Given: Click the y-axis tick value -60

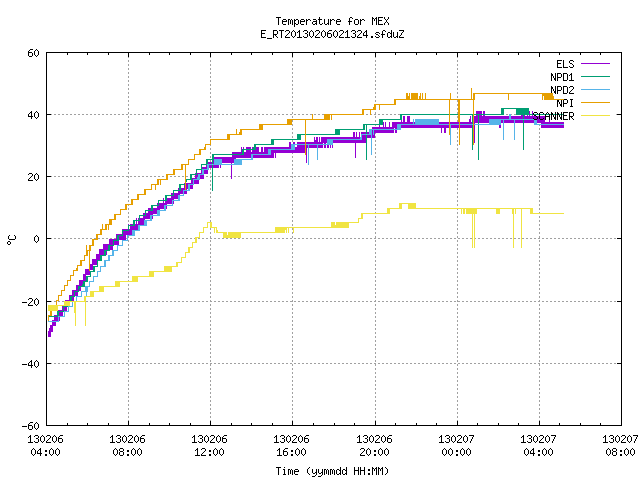Looking at the screenshot, I should pyautogui.click(x=31, y=426).
